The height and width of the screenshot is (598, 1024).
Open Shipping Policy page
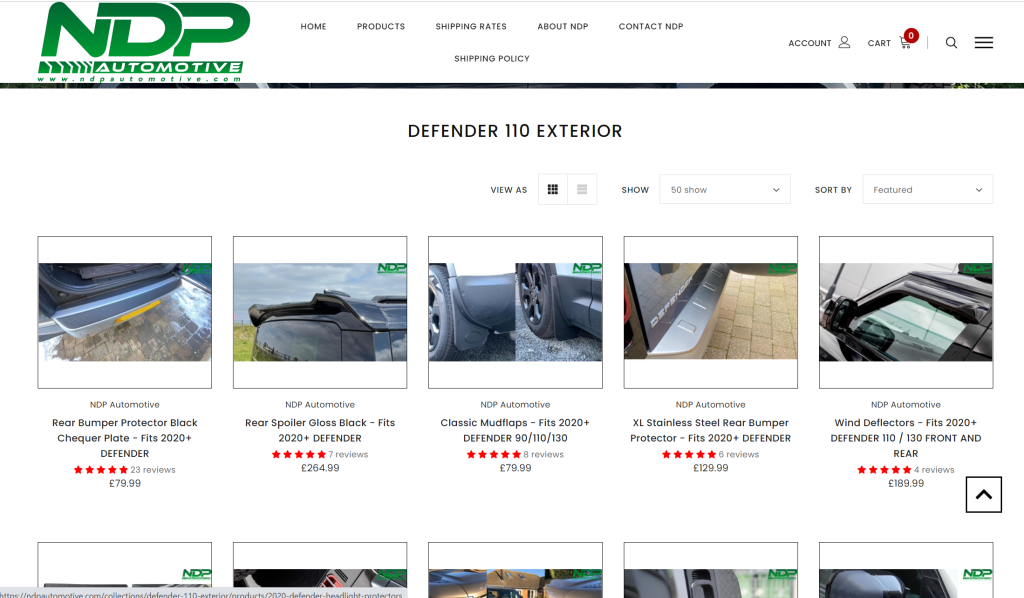[492, 58]
